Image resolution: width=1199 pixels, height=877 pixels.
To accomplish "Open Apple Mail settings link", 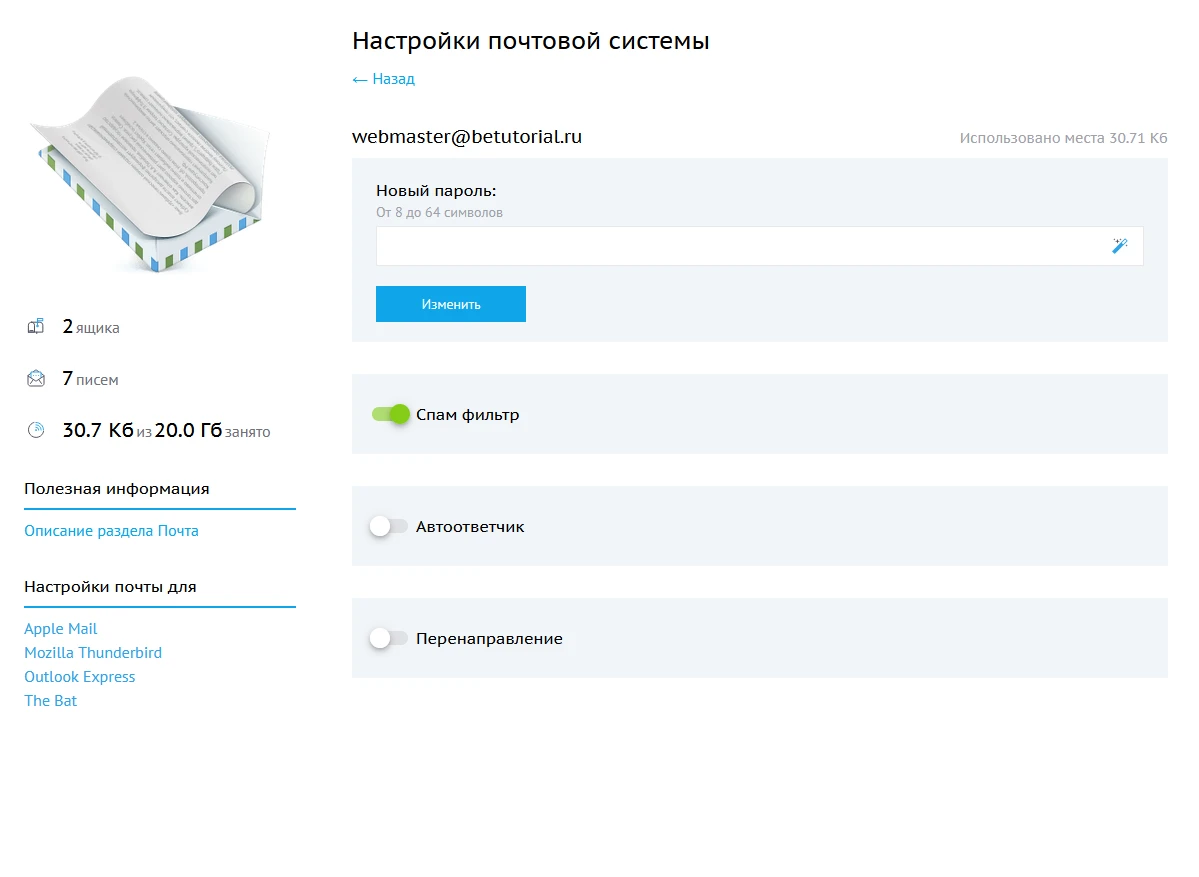I will [x=61, y=628].
